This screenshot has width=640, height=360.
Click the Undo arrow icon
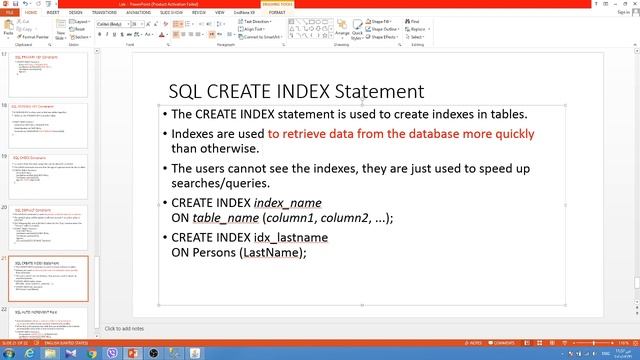pyautogui.click(x=25, y=4)
